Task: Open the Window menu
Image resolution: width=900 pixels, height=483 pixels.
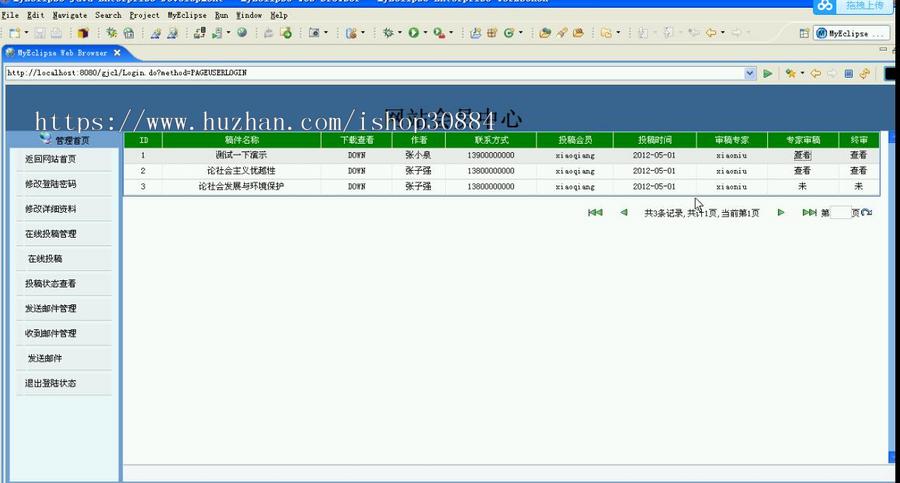Action: 249,16
